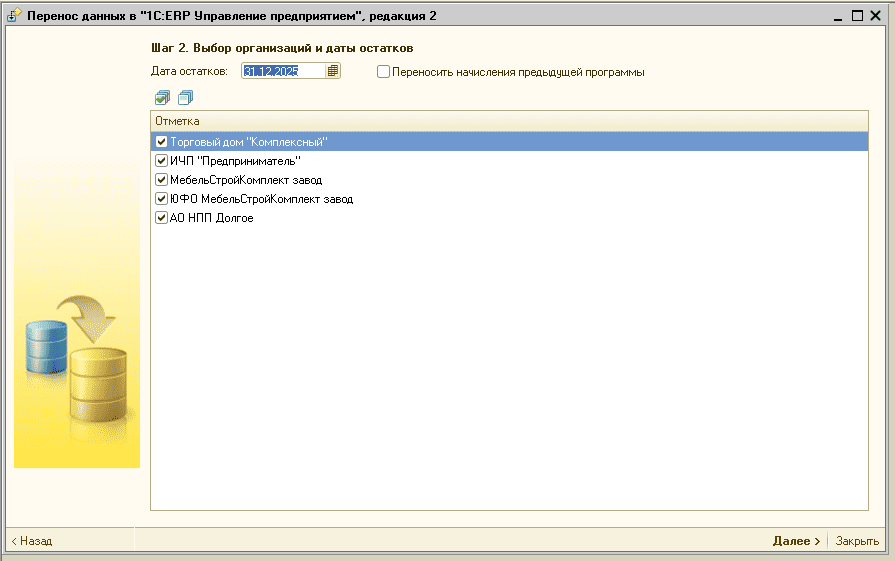Close the window with the title bar X
This screenshot has width=895, height=561.
[x=876, y=16]
